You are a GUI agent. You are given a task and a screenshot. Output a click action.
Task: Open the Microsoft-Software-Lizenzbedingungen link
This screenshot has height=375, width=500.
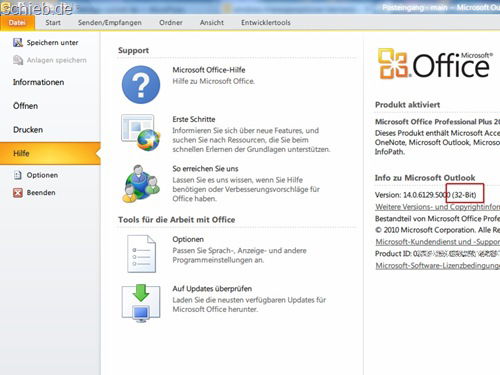pos(437,266)
